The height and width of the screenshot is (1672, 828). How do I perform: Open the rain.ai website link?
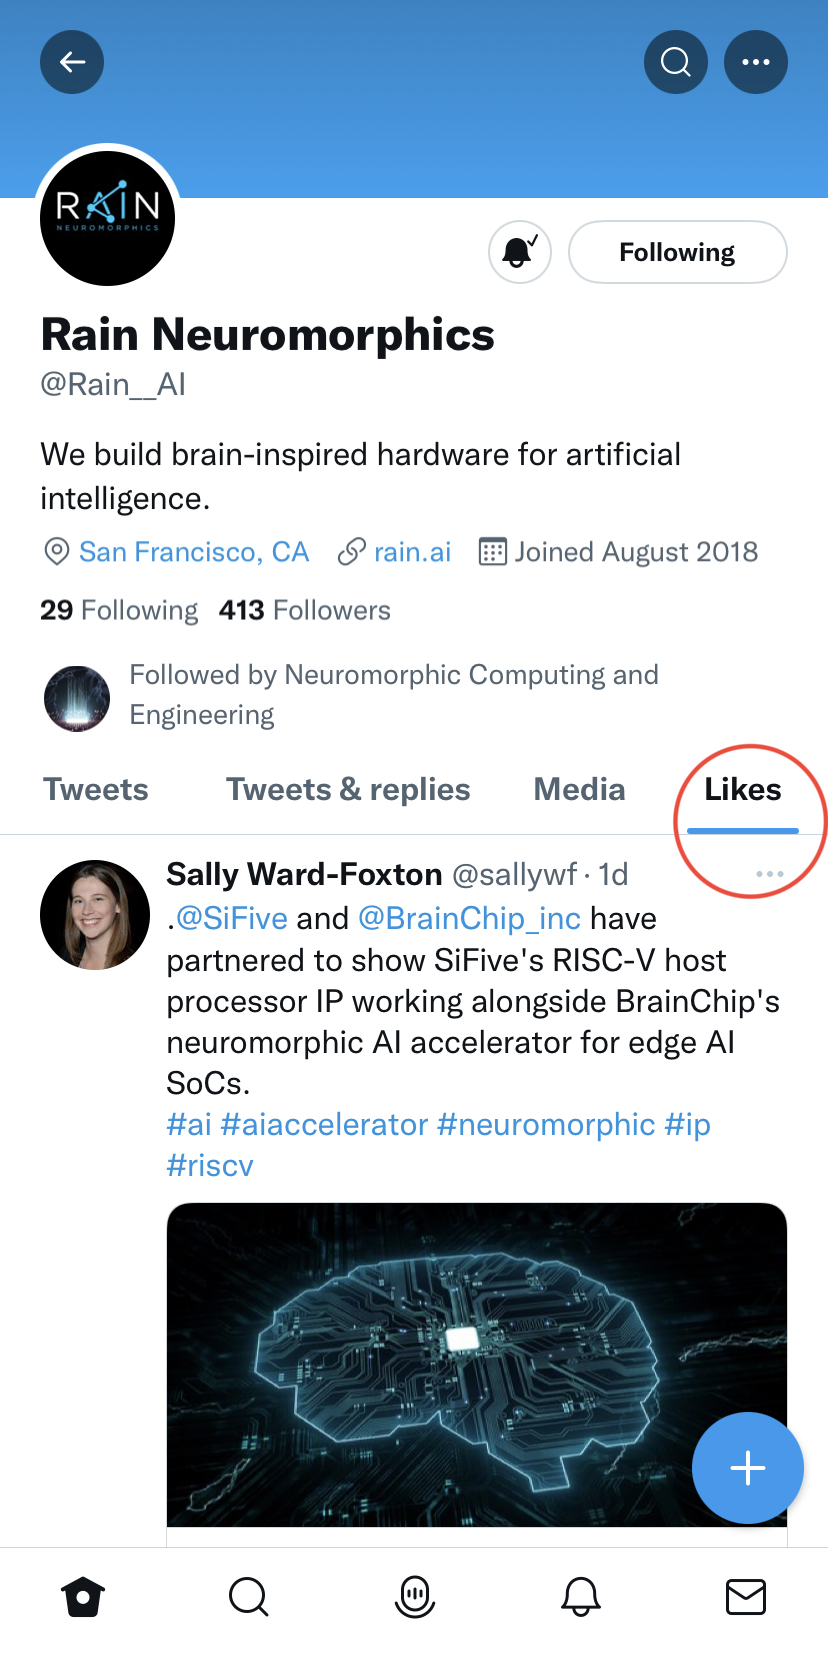(412, 552)
